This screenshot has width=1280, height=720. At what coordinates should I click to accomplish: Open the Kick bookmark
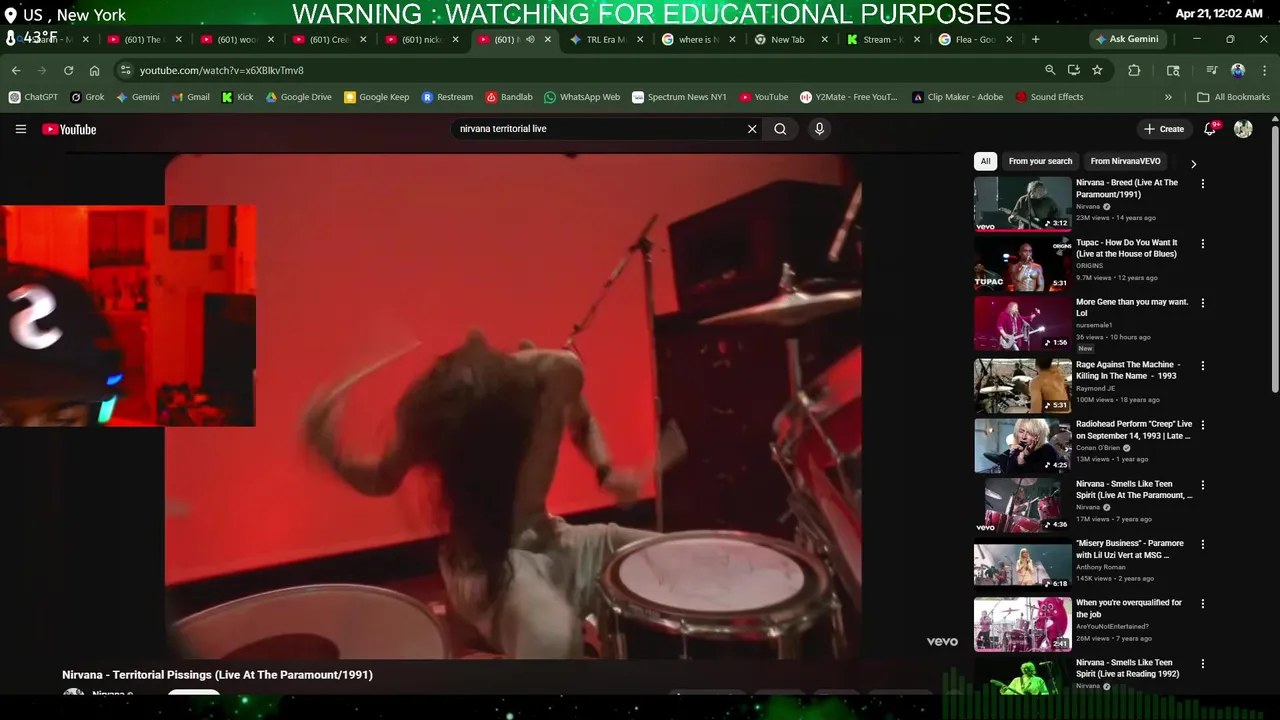pyautogui.click(x=237, y=97)
